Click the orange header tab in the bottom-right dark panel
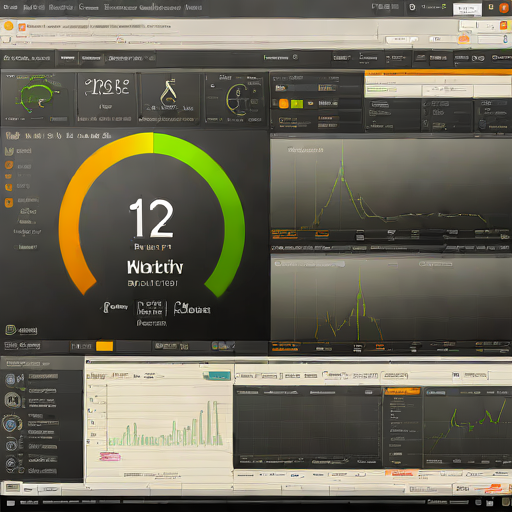This screenshot has width=512, height=512. (x=402, y=391)
